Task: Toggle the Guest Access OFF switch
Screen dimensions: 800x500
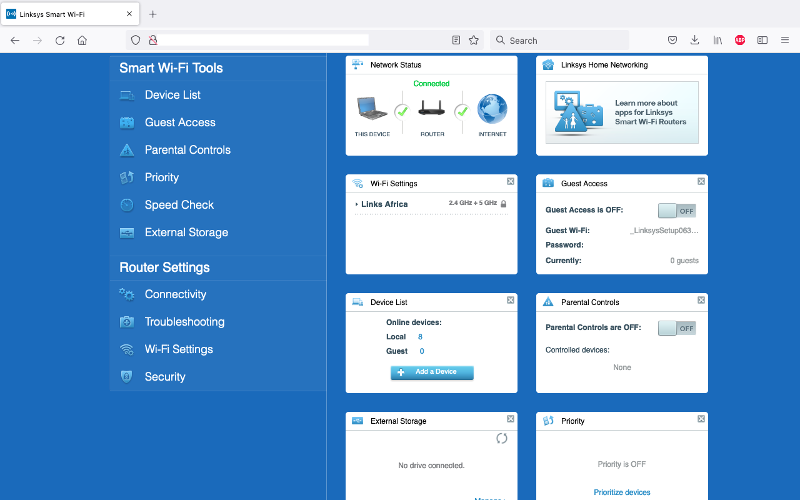Action: 677,211
